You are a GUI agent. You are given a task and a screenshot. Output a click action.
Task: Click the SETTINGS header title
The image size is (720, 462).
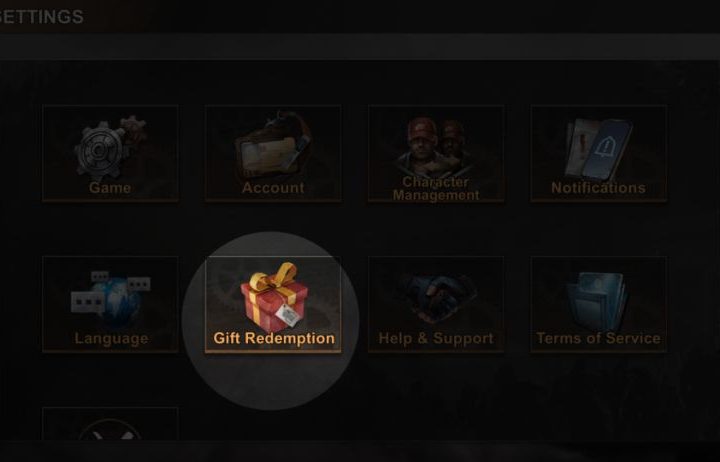coord(41,17)
